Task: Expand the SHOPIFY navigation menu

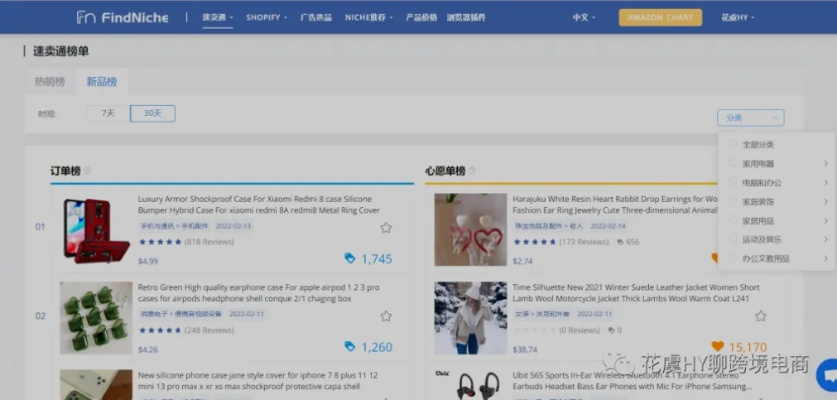Action: (266, 17)
